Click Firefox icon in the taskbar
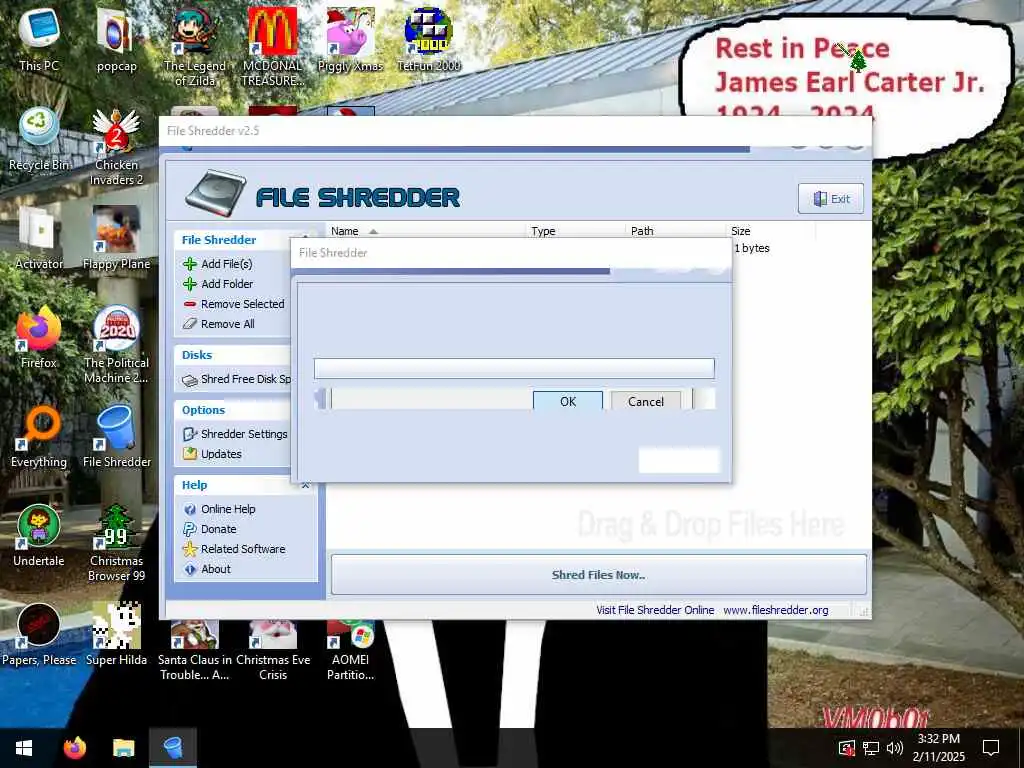 pyautogui.click(x=74, y=748)
